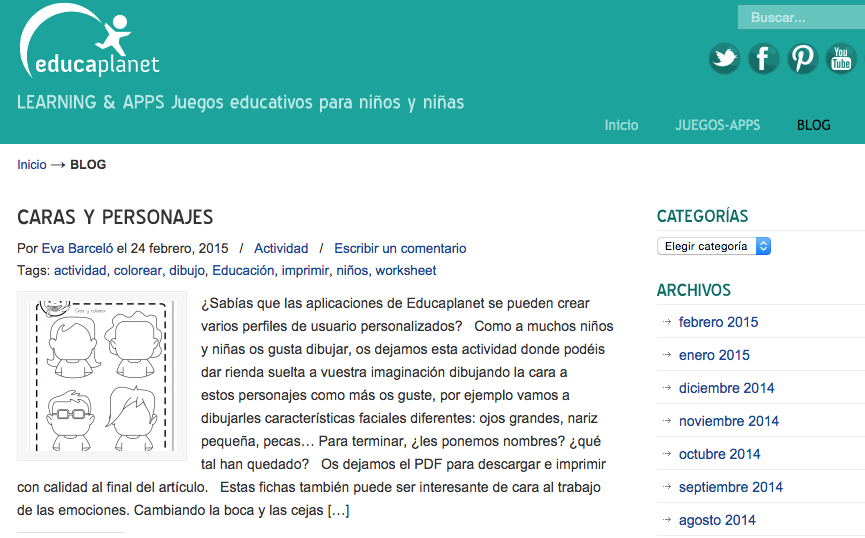Go to the Inicio menu item

621,125
